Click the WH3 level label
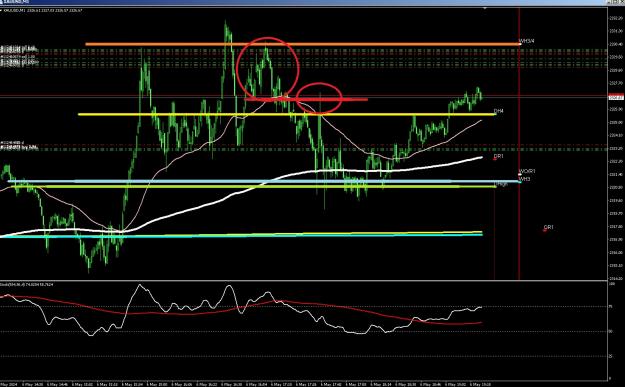 pyautogui.click(x=525, y=179)
